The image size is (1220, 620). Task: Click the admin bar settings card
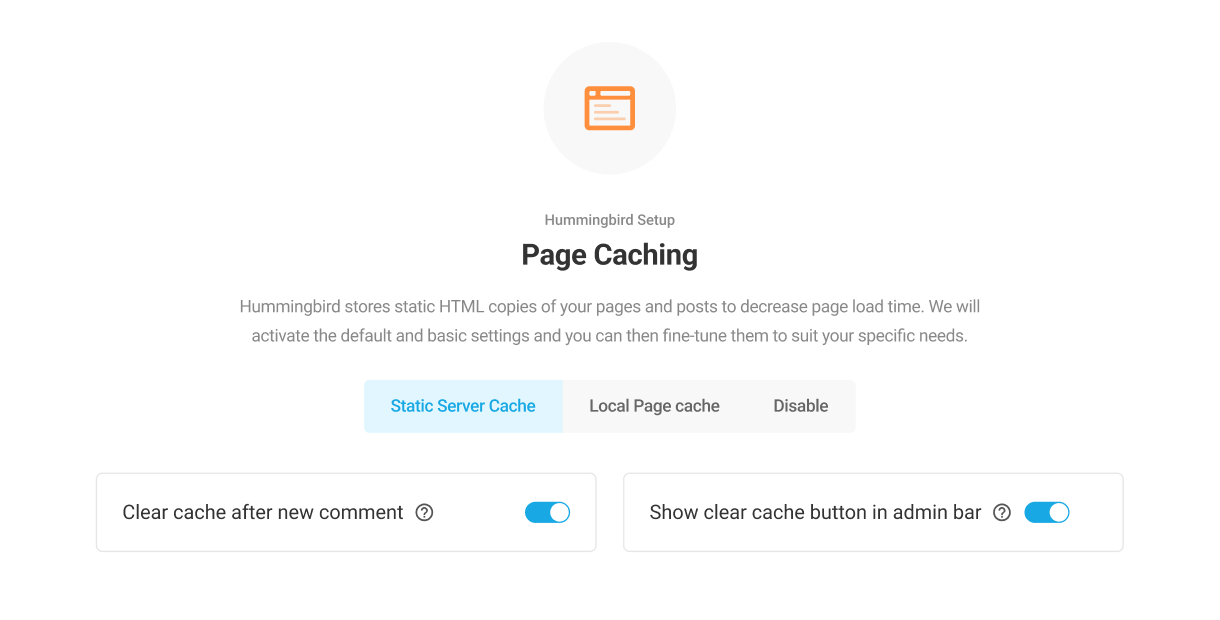[873, 512]
